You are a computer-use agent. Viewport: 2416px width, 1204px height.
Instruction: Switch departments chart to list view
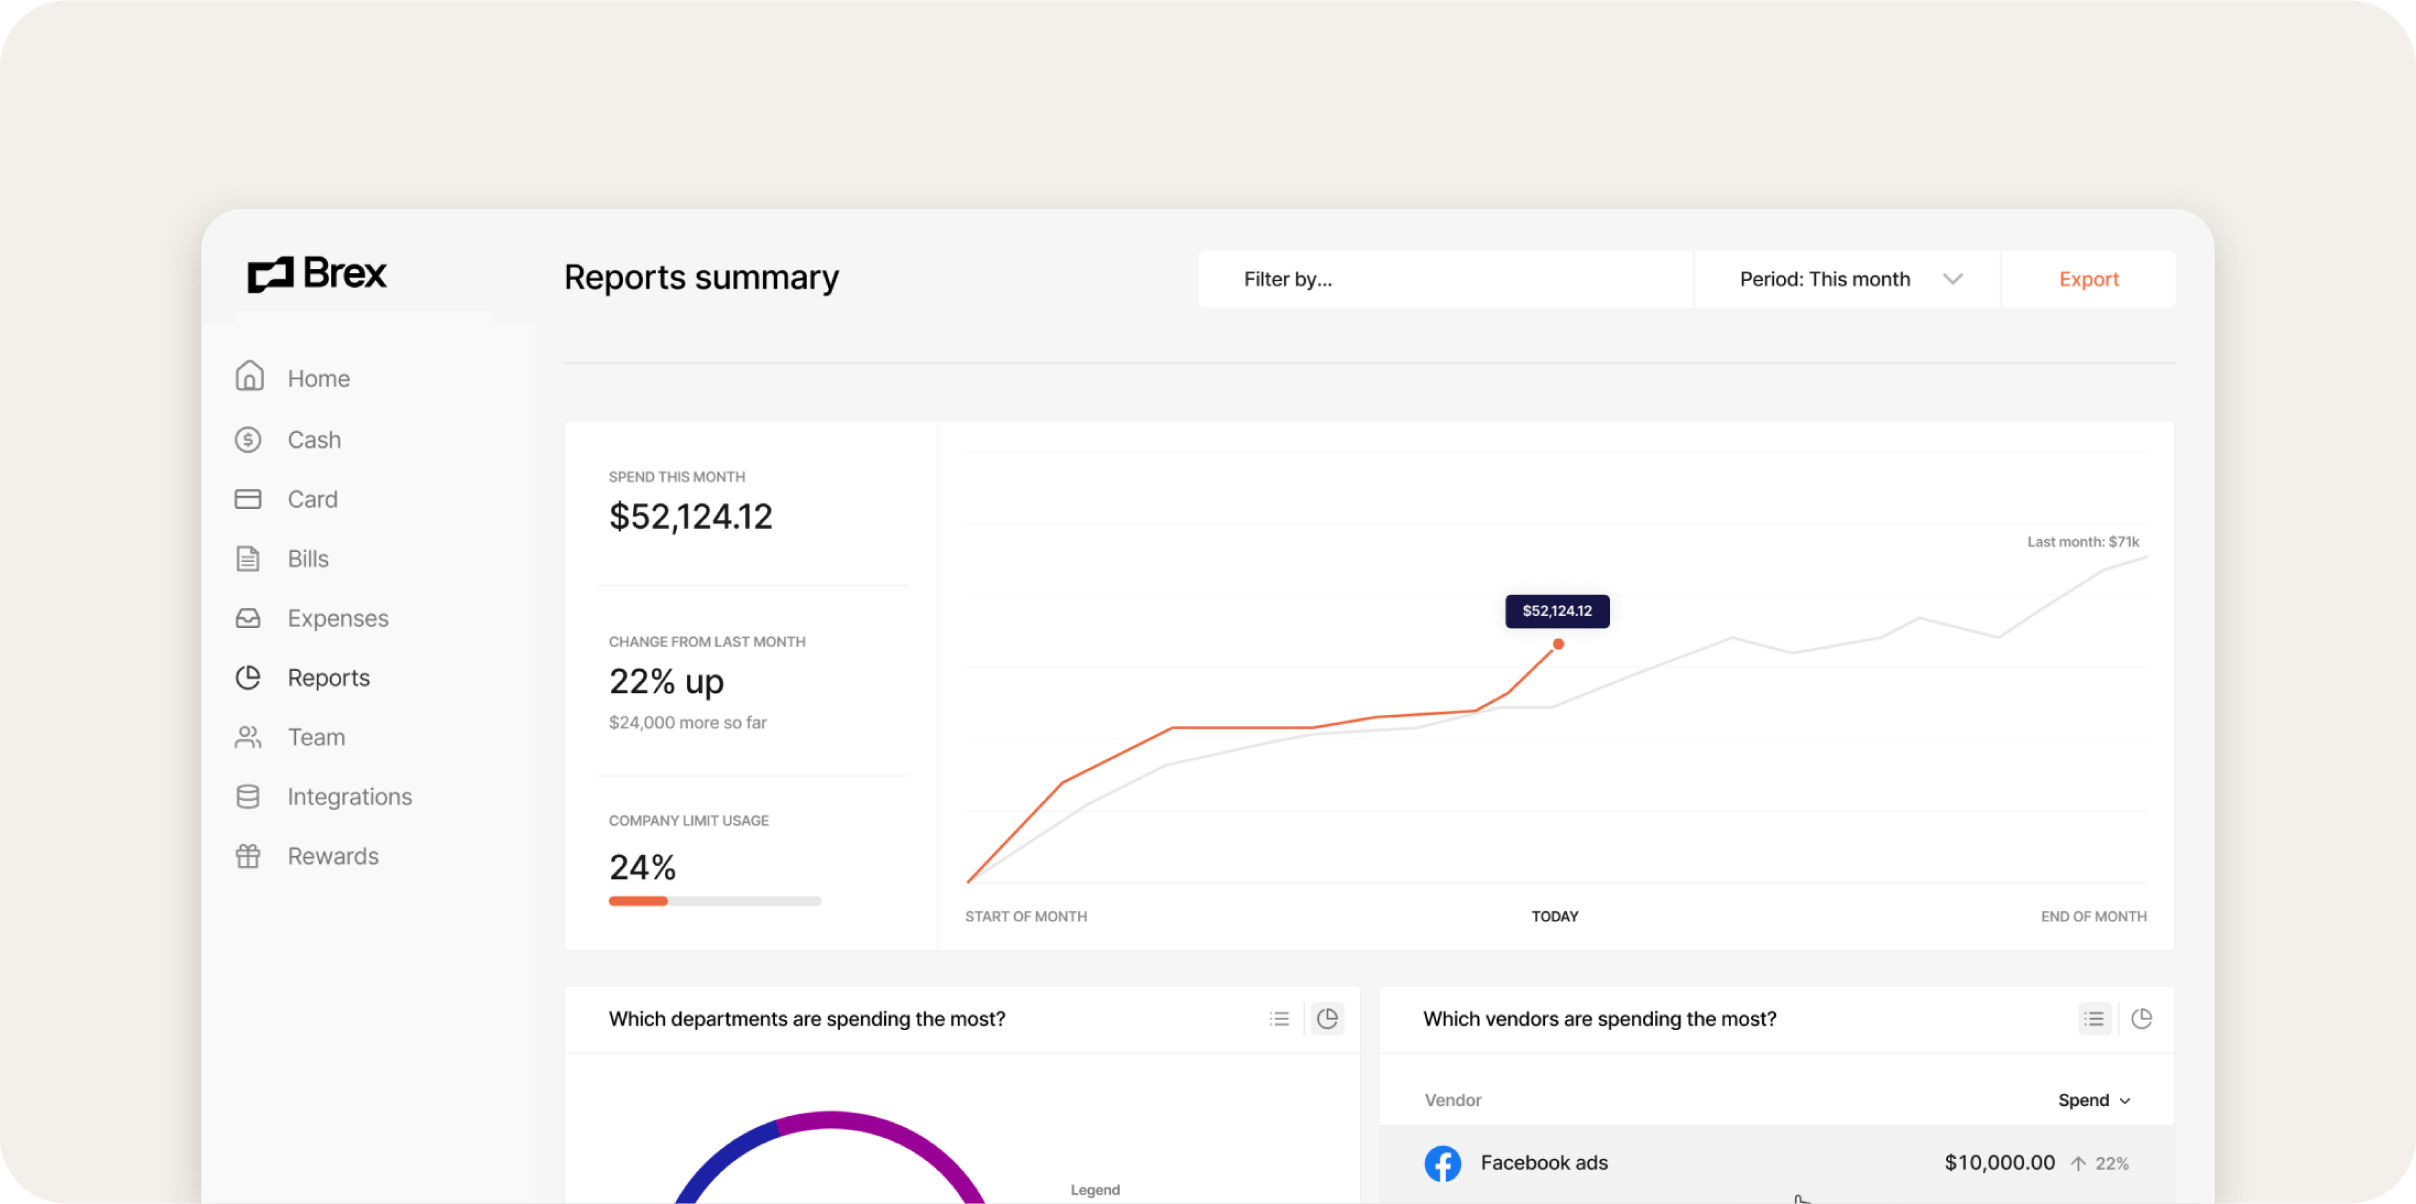tap(1280, 1018)
